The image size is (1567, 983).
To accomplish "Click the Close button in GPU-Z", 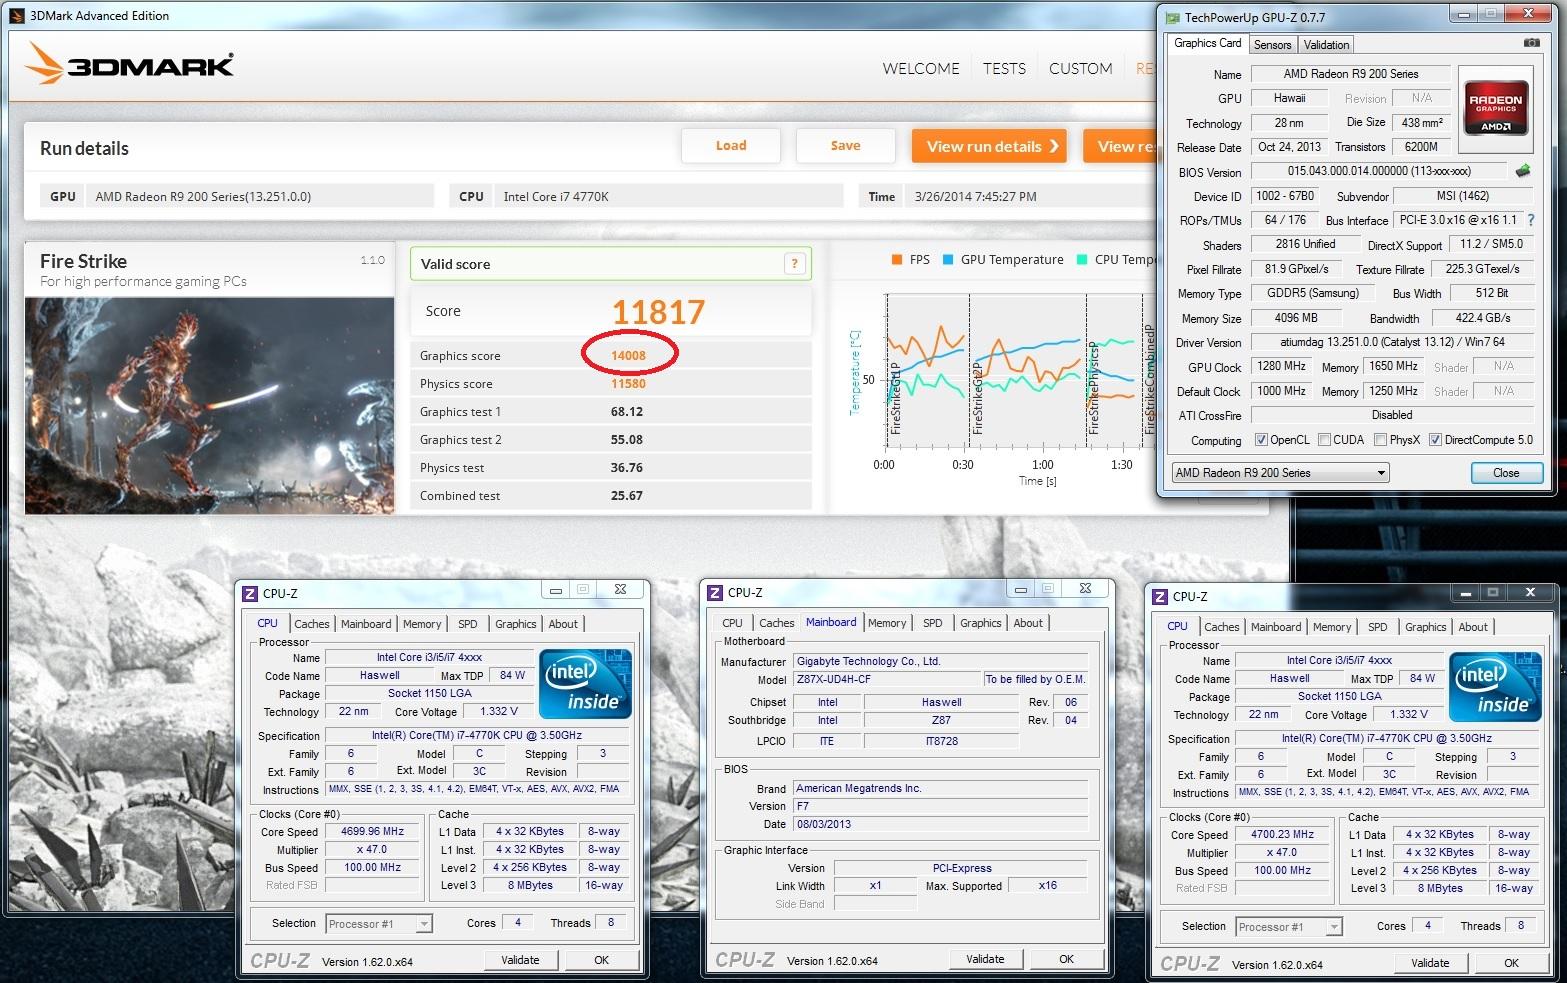I will pos(1506,473).
